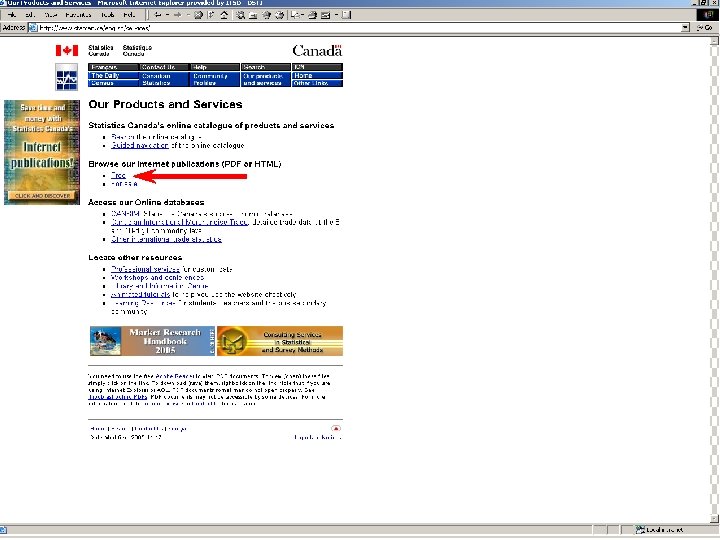Open the View menu
This screenshot has width=720, height=540.
tap(51, 15)
